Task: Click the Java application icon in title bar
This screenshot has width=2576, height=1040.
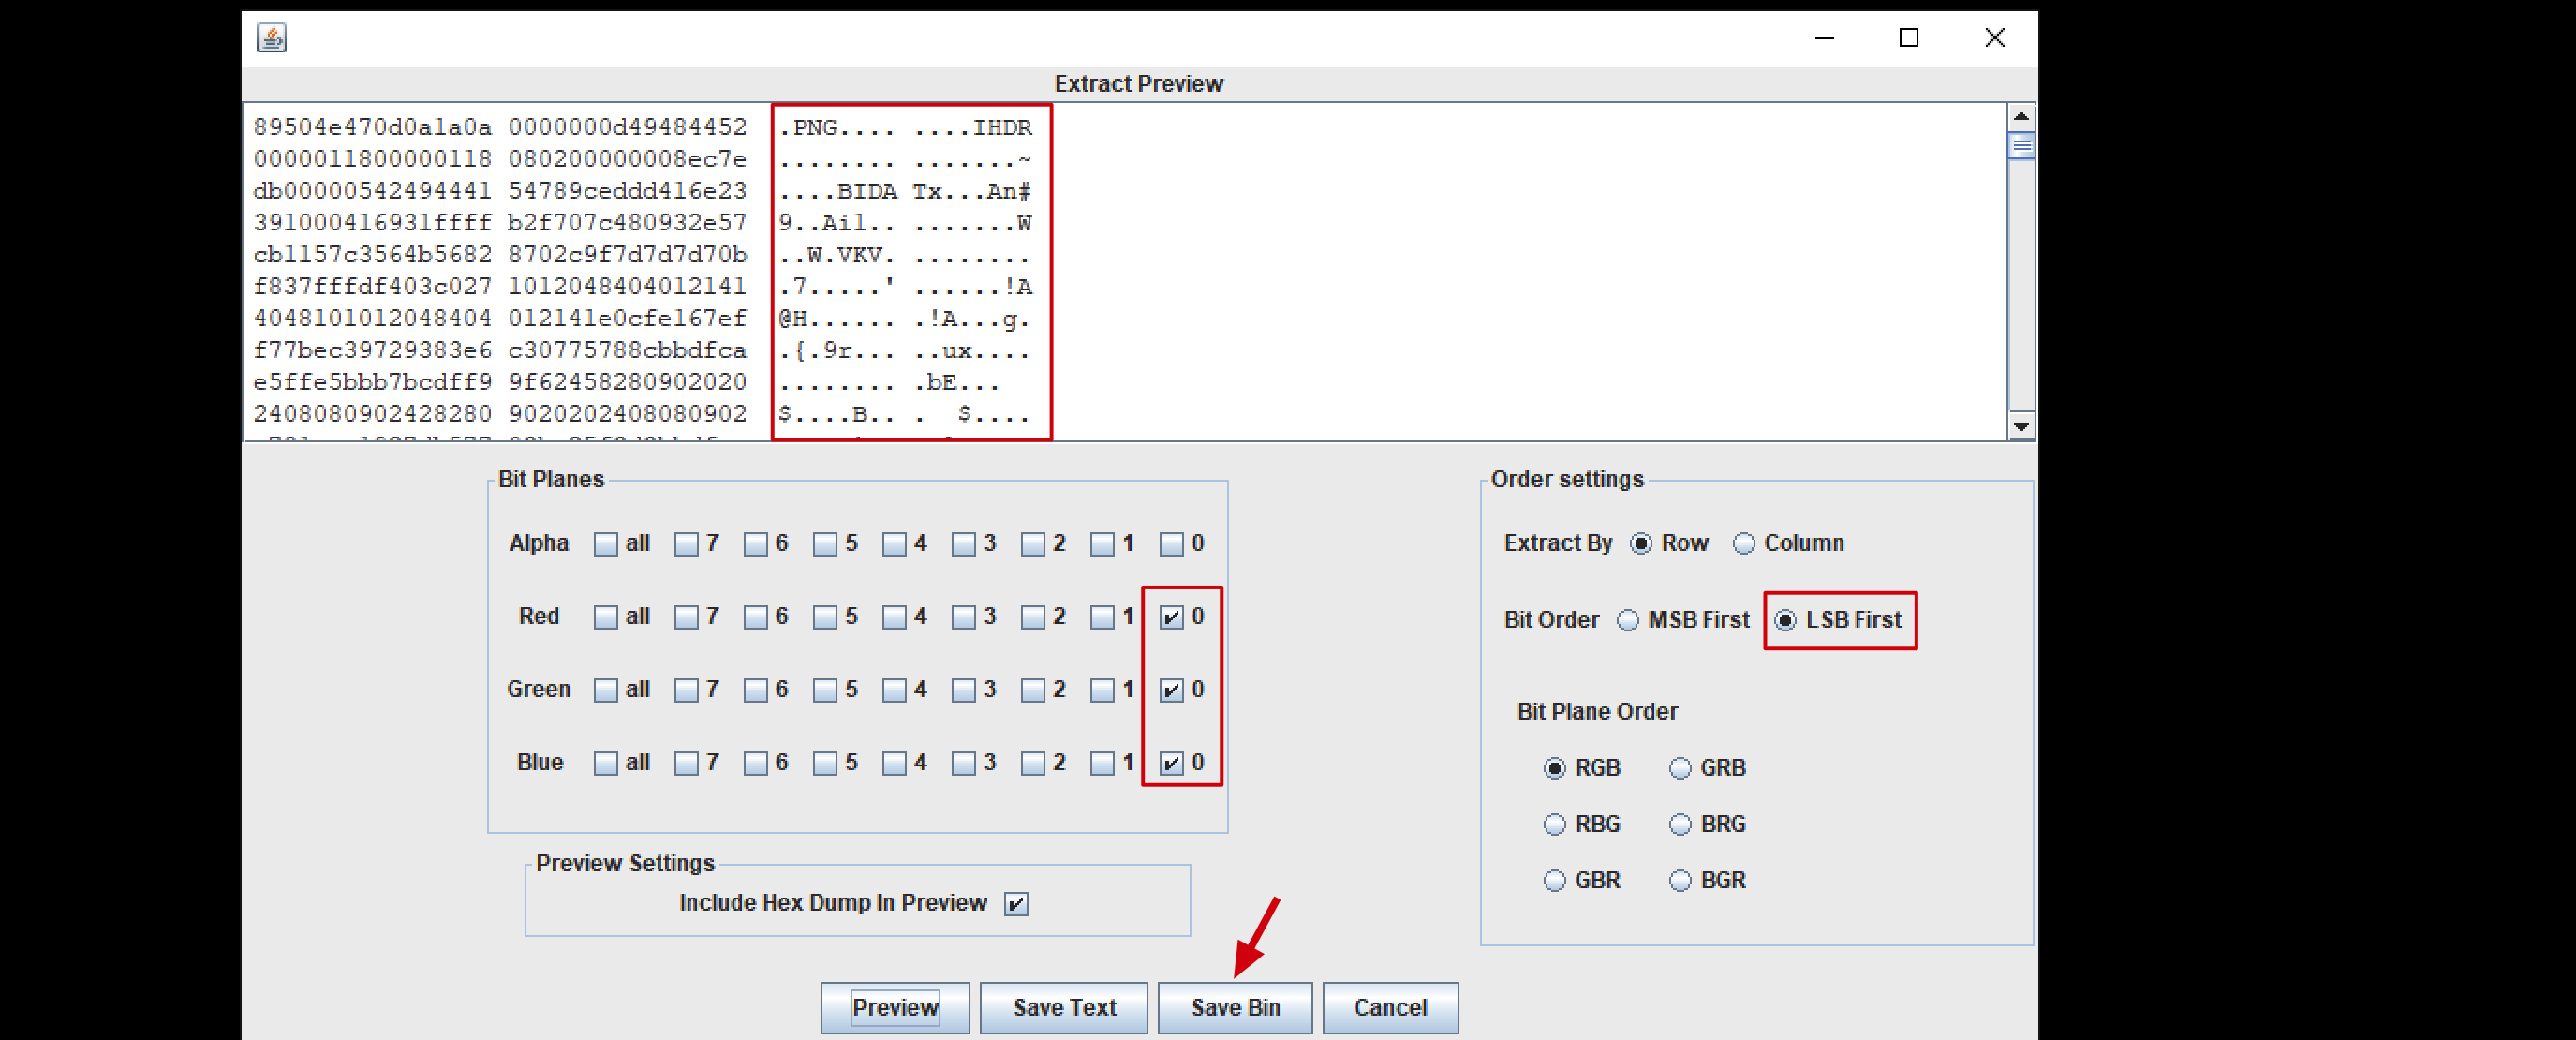Action: (271, 38)
